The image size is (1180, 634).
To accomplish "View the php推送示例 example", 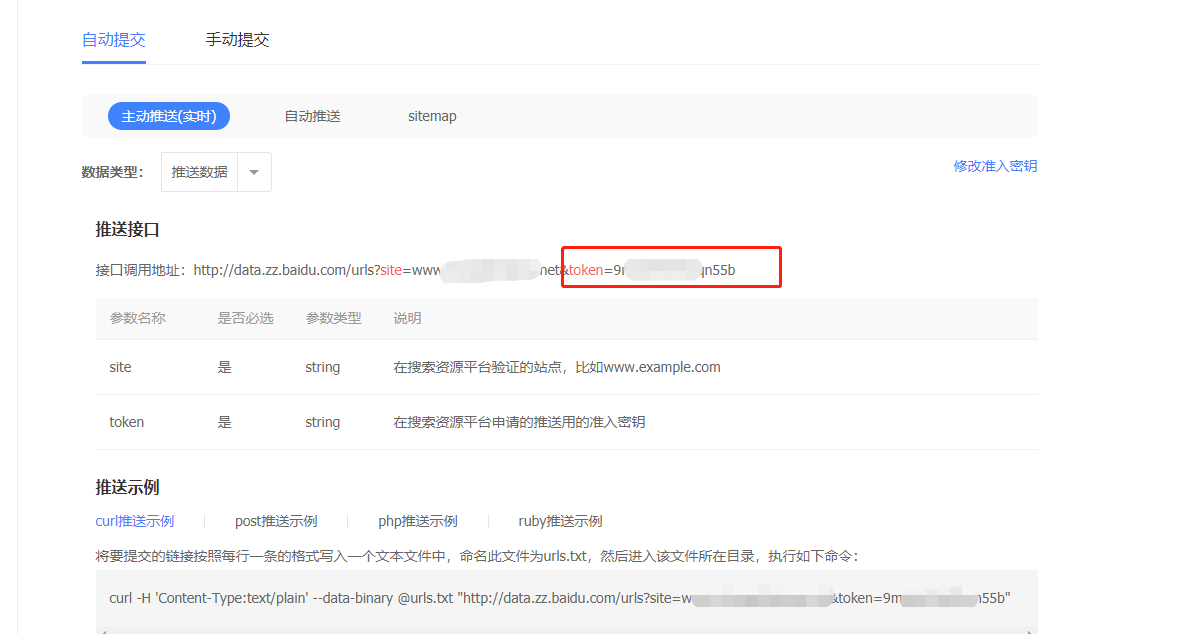I will click(x=418, y=521).
